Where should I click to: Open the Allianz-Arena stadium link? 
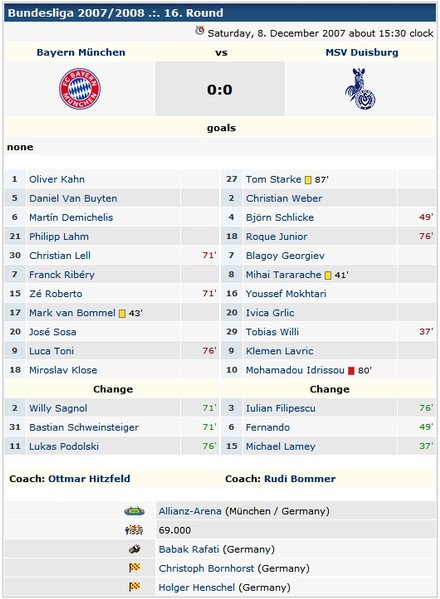[190, 511]
